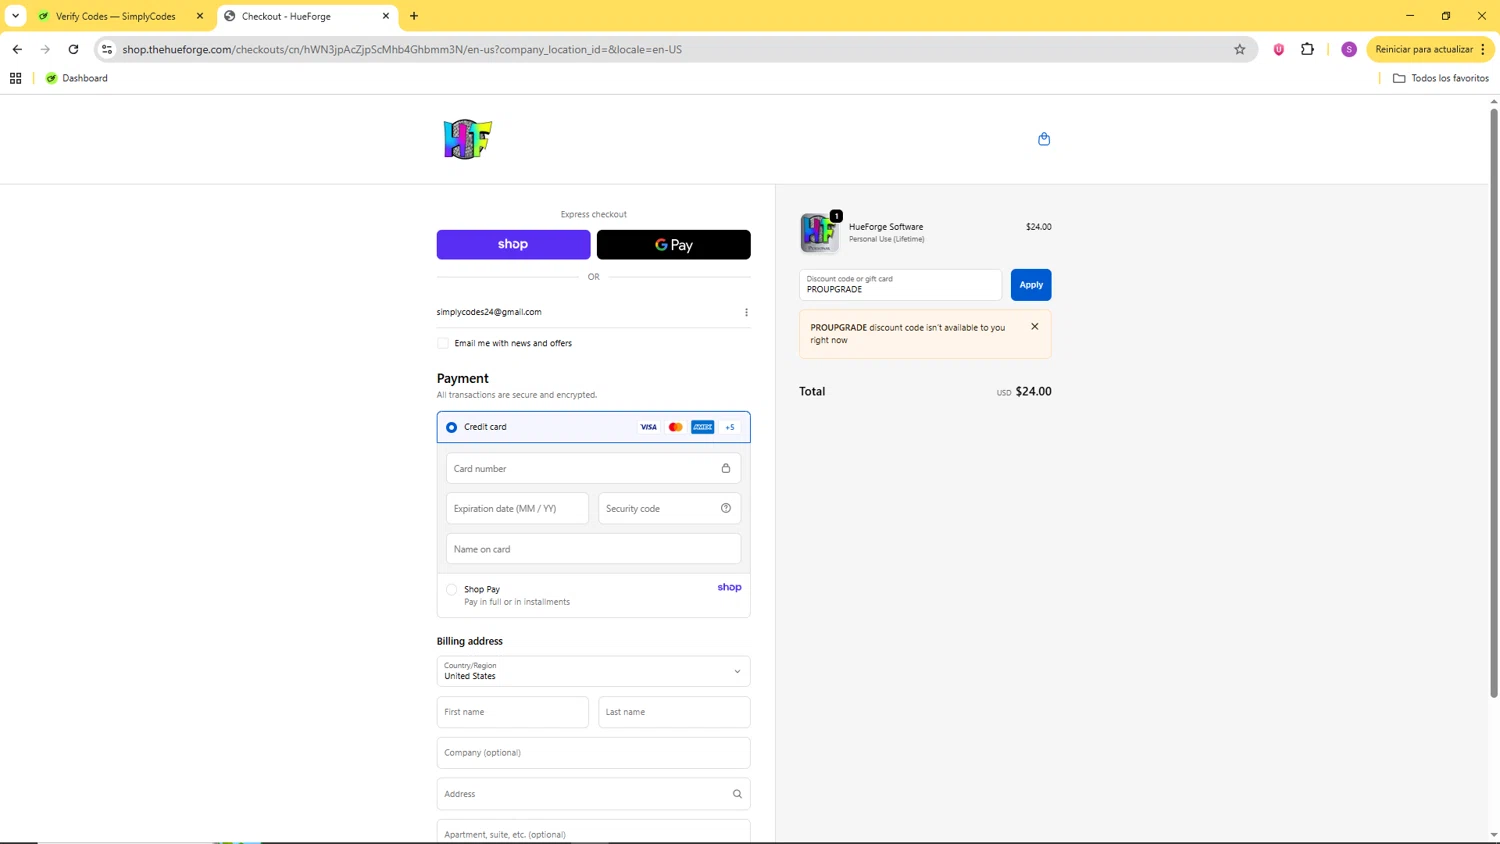Open the email options three-dot menu
The image size is (1500, 844).
[746, 312]
